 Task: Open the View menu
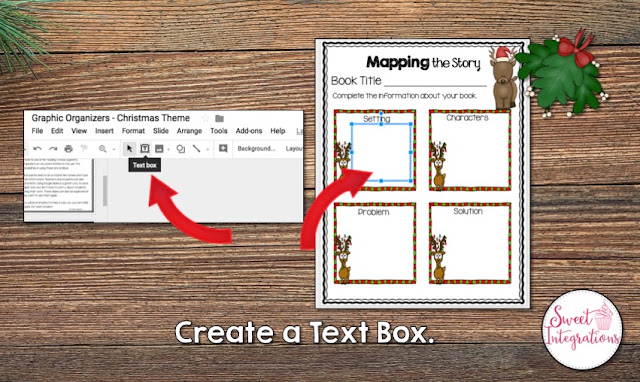coord(79,131)
